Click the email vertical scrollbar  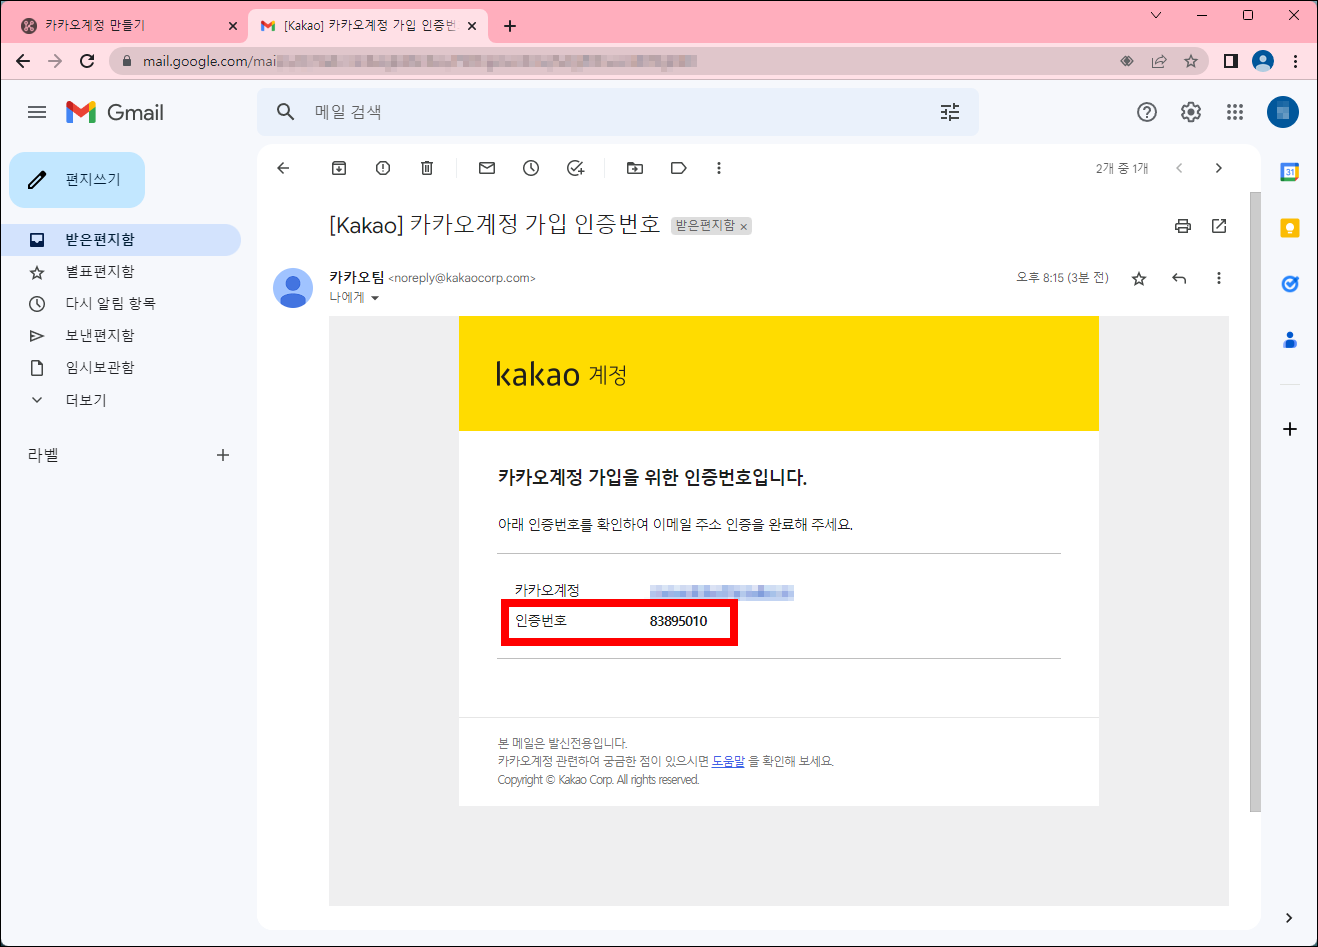(x=1255, y=500)
